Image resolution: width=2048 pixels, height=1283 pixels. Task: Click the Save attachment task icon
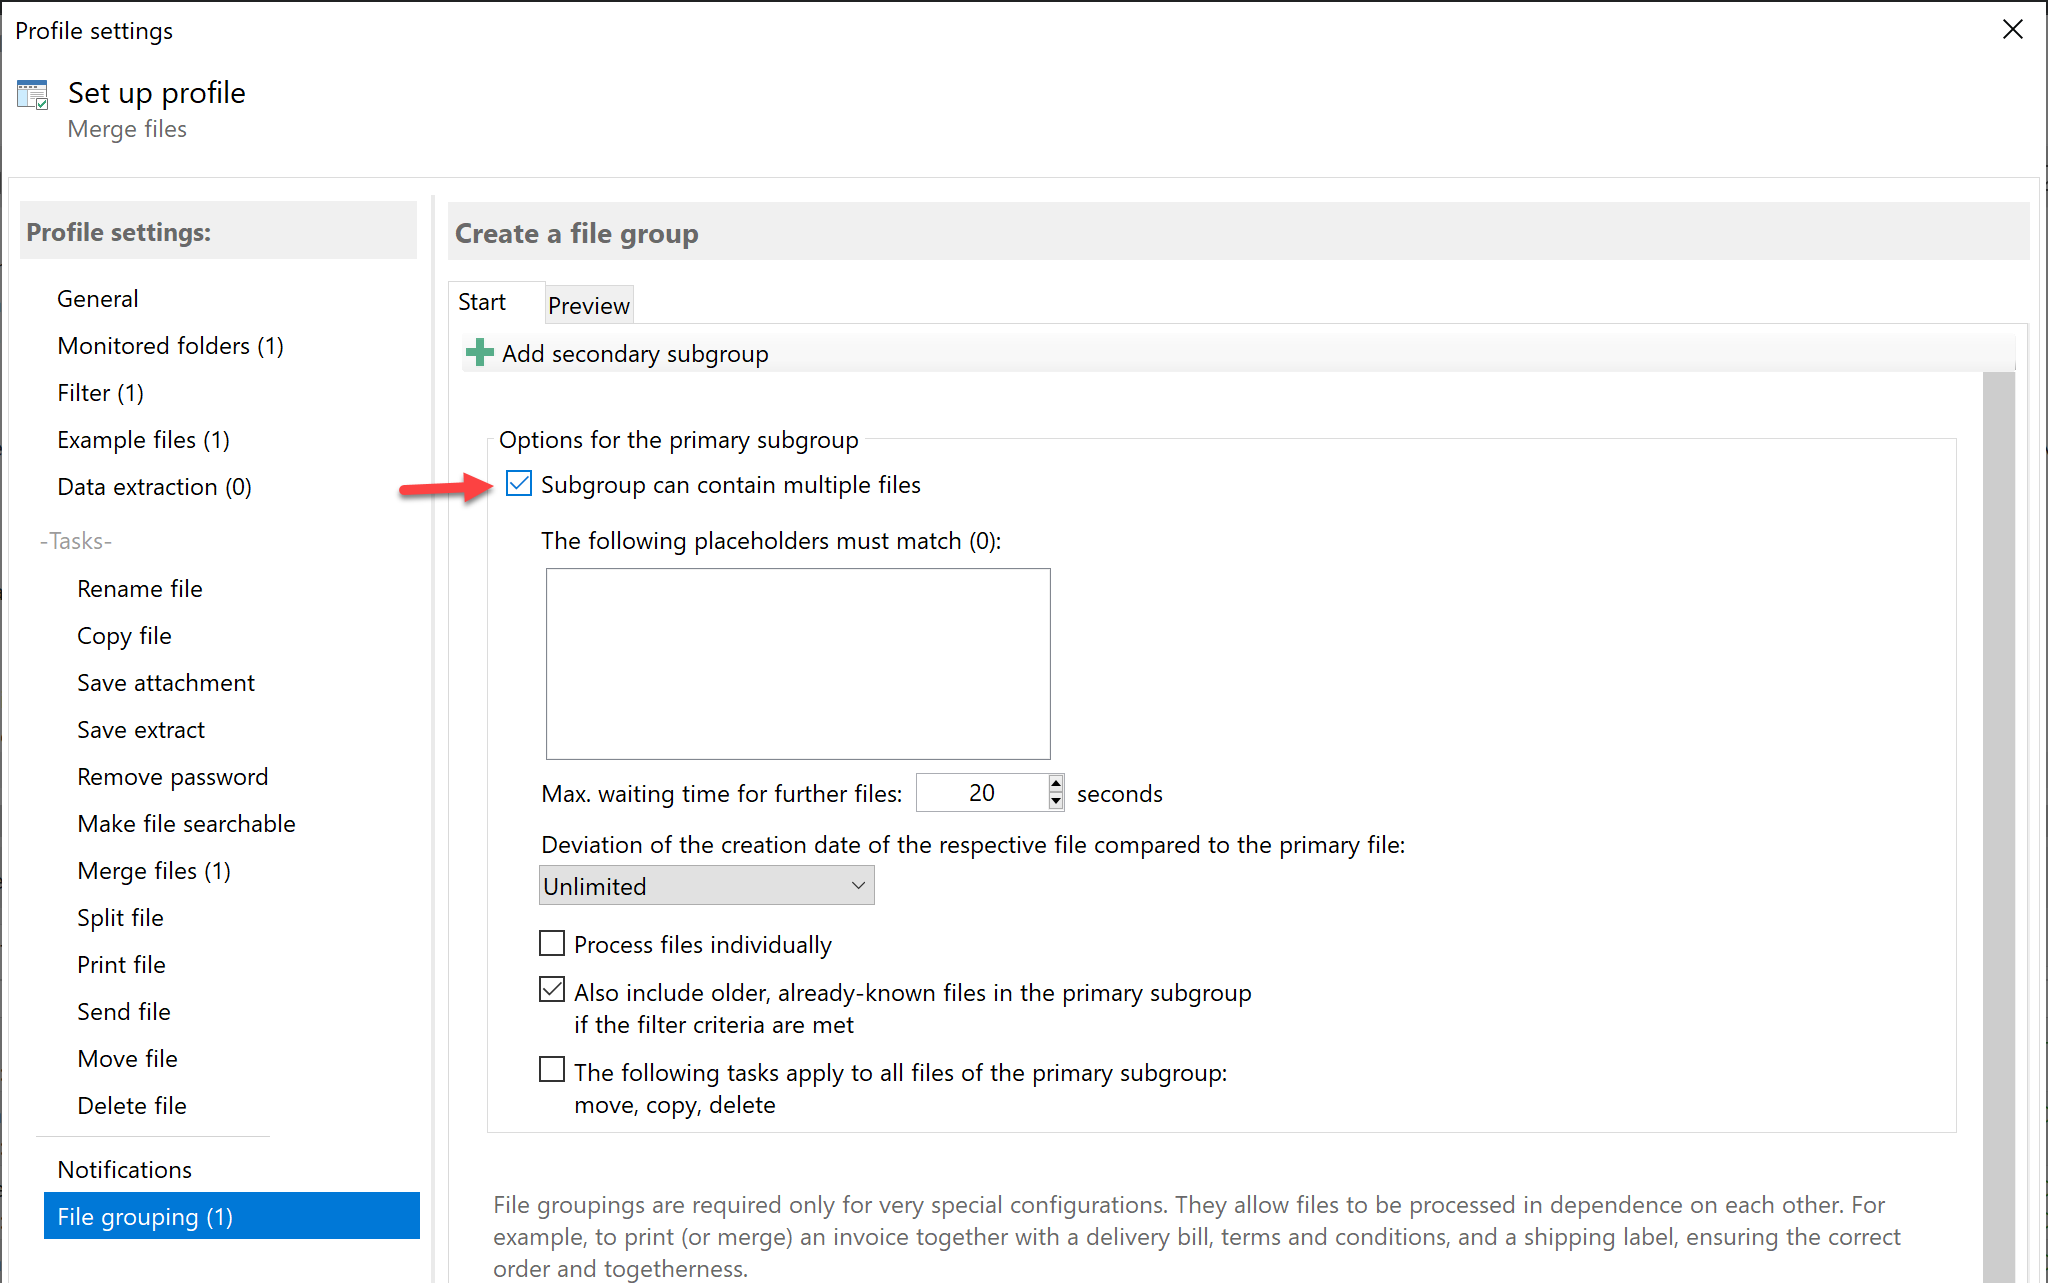tap(167, 680)
